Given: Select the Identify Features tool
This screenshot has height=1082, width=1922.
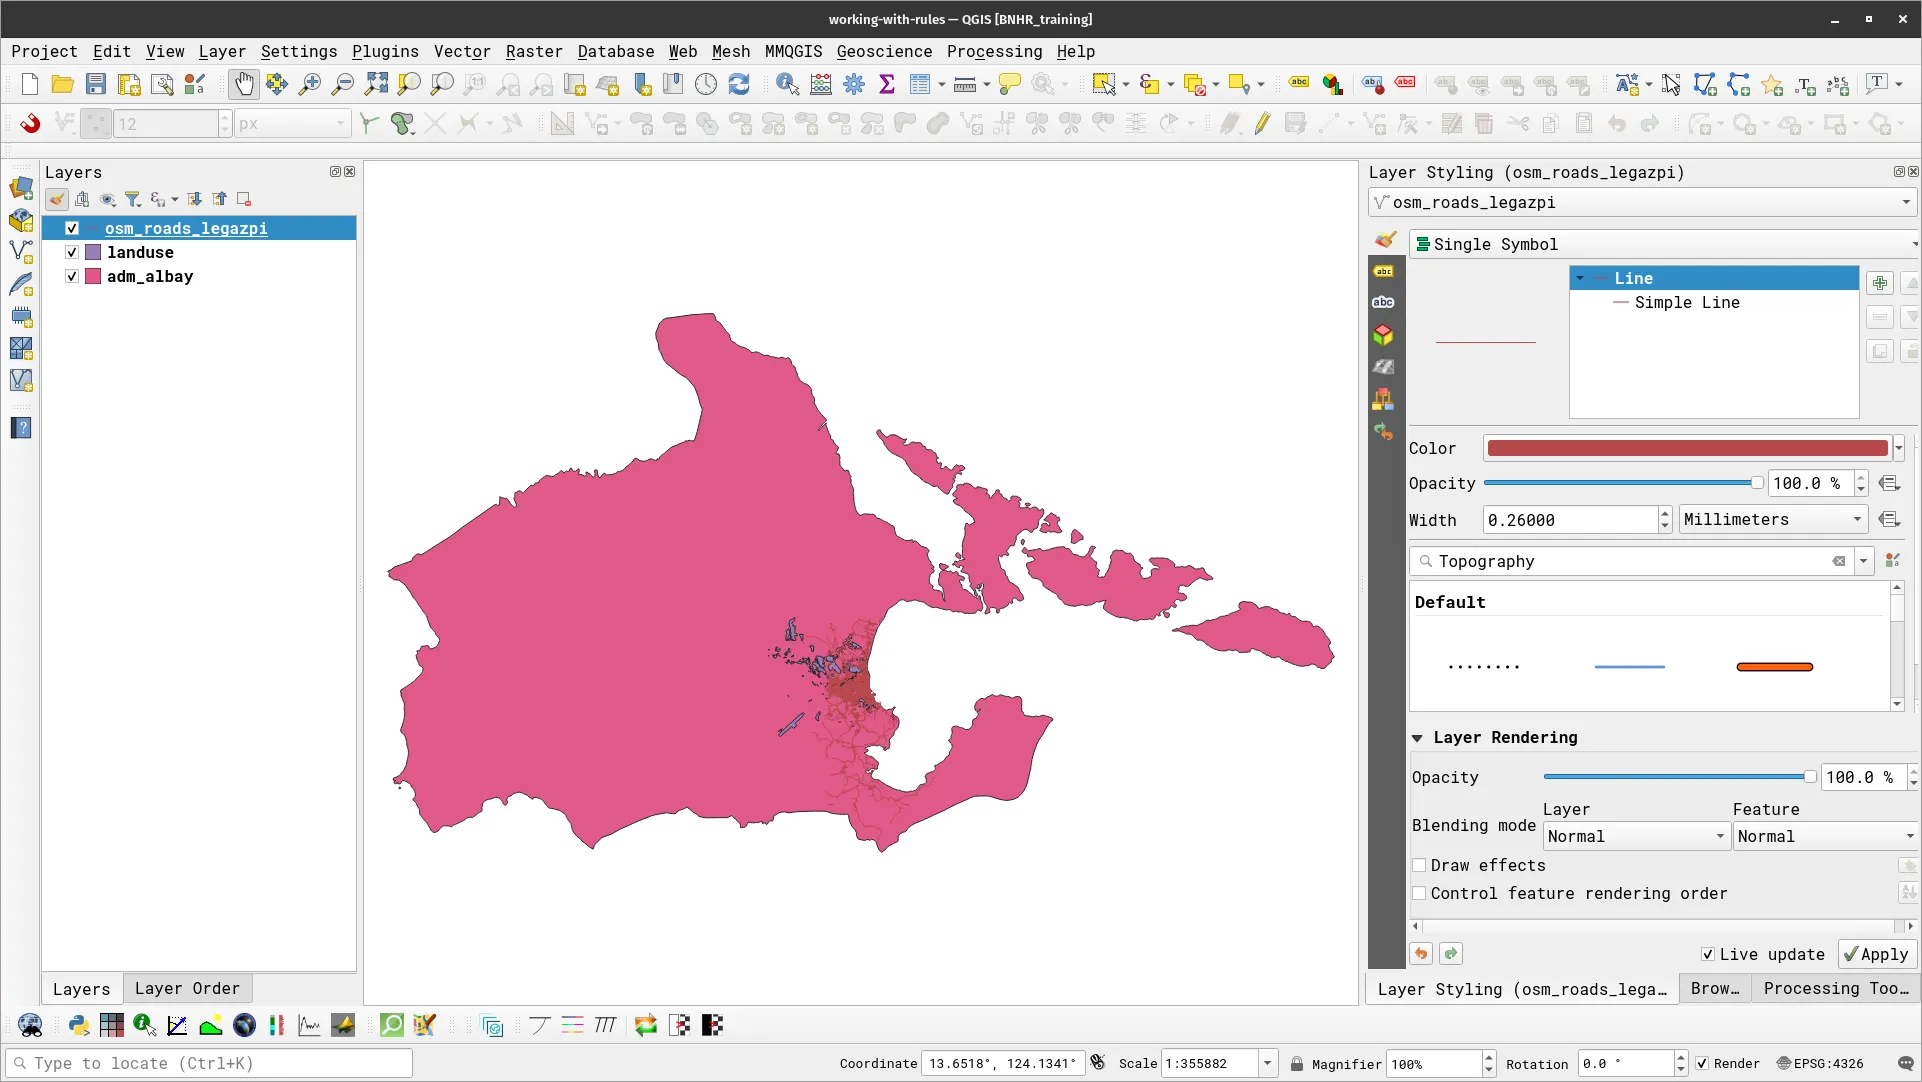Looking at the screenshot, I should pyautogui.click(x=788, y=84).
